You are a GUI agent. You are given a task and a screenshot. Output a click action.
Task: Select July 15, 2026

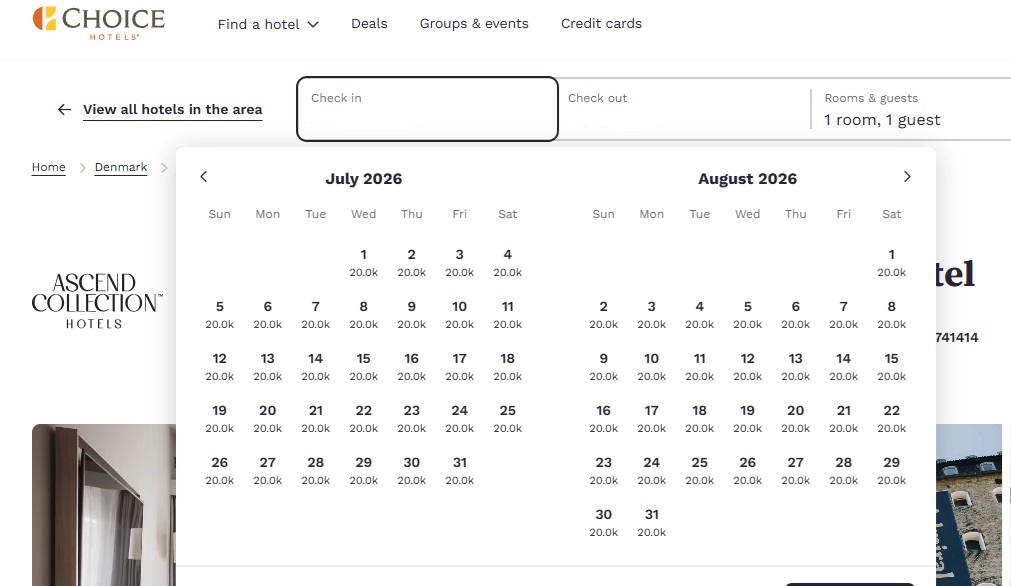pos(364,367)
